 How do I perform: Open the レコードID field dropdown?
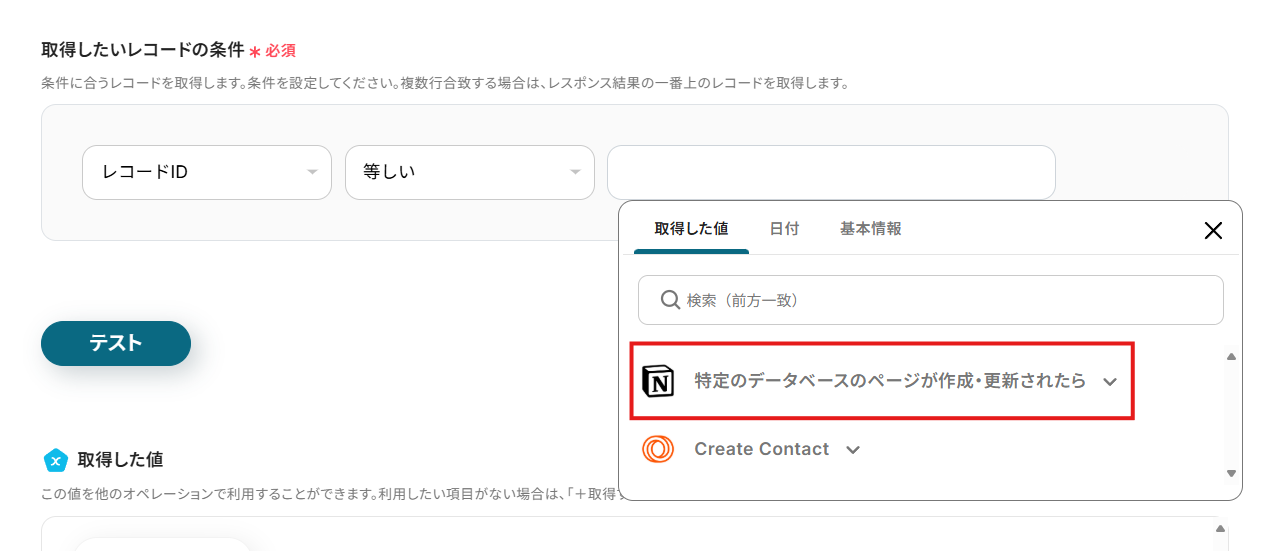[x=207, y=172]
